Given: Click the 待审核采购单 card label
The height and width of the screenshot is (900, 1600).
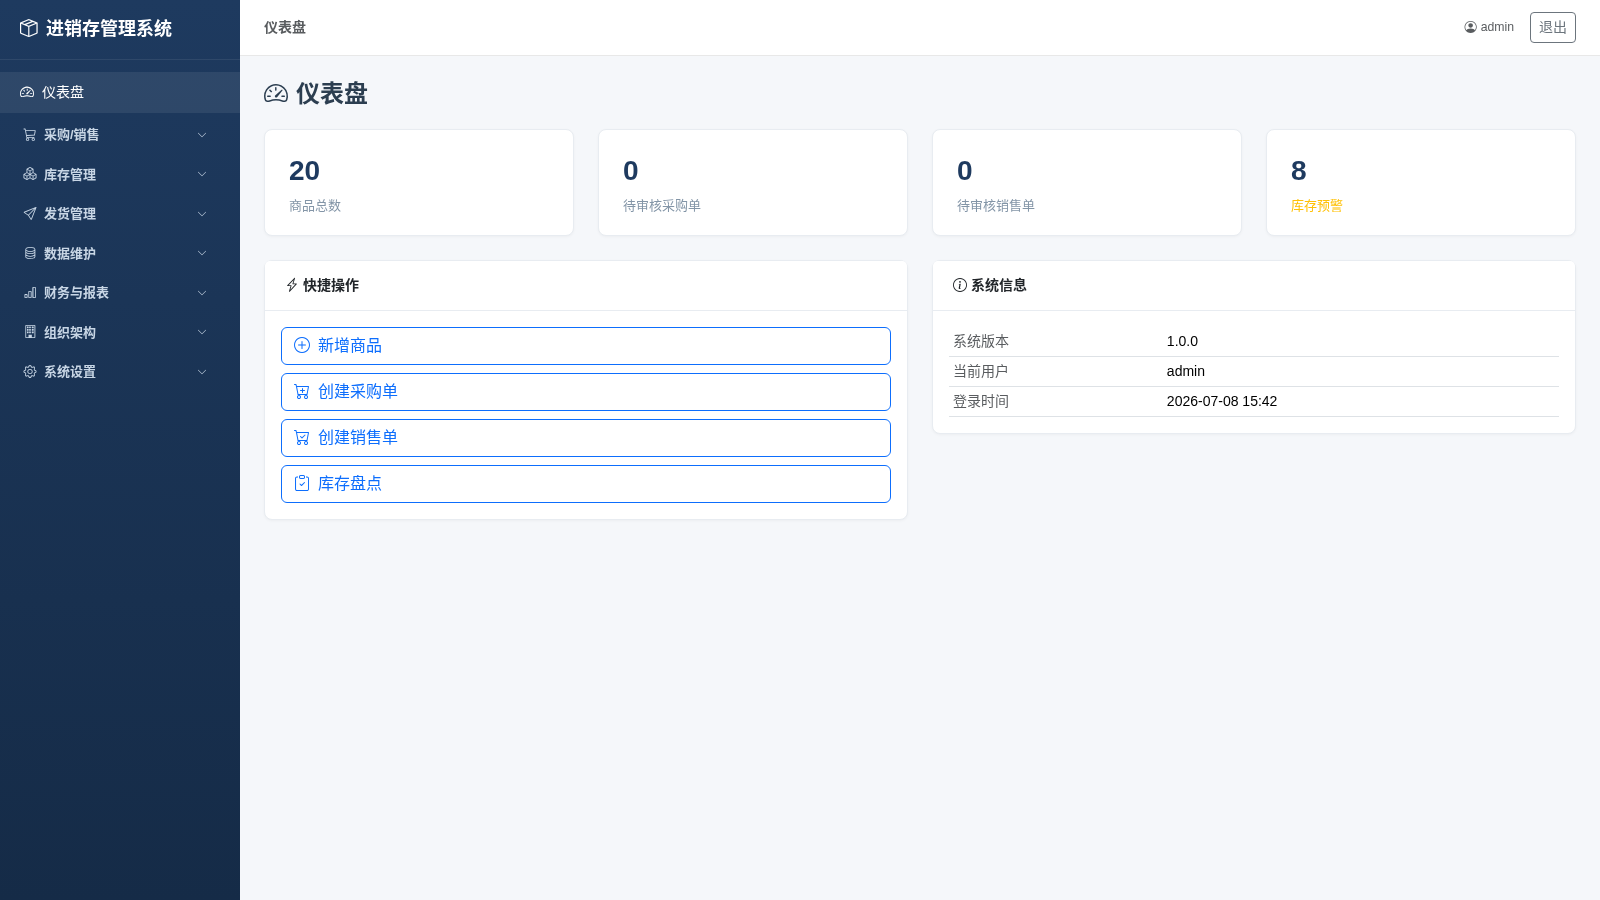Looking at the screenshot, I should tap(662, 205).
